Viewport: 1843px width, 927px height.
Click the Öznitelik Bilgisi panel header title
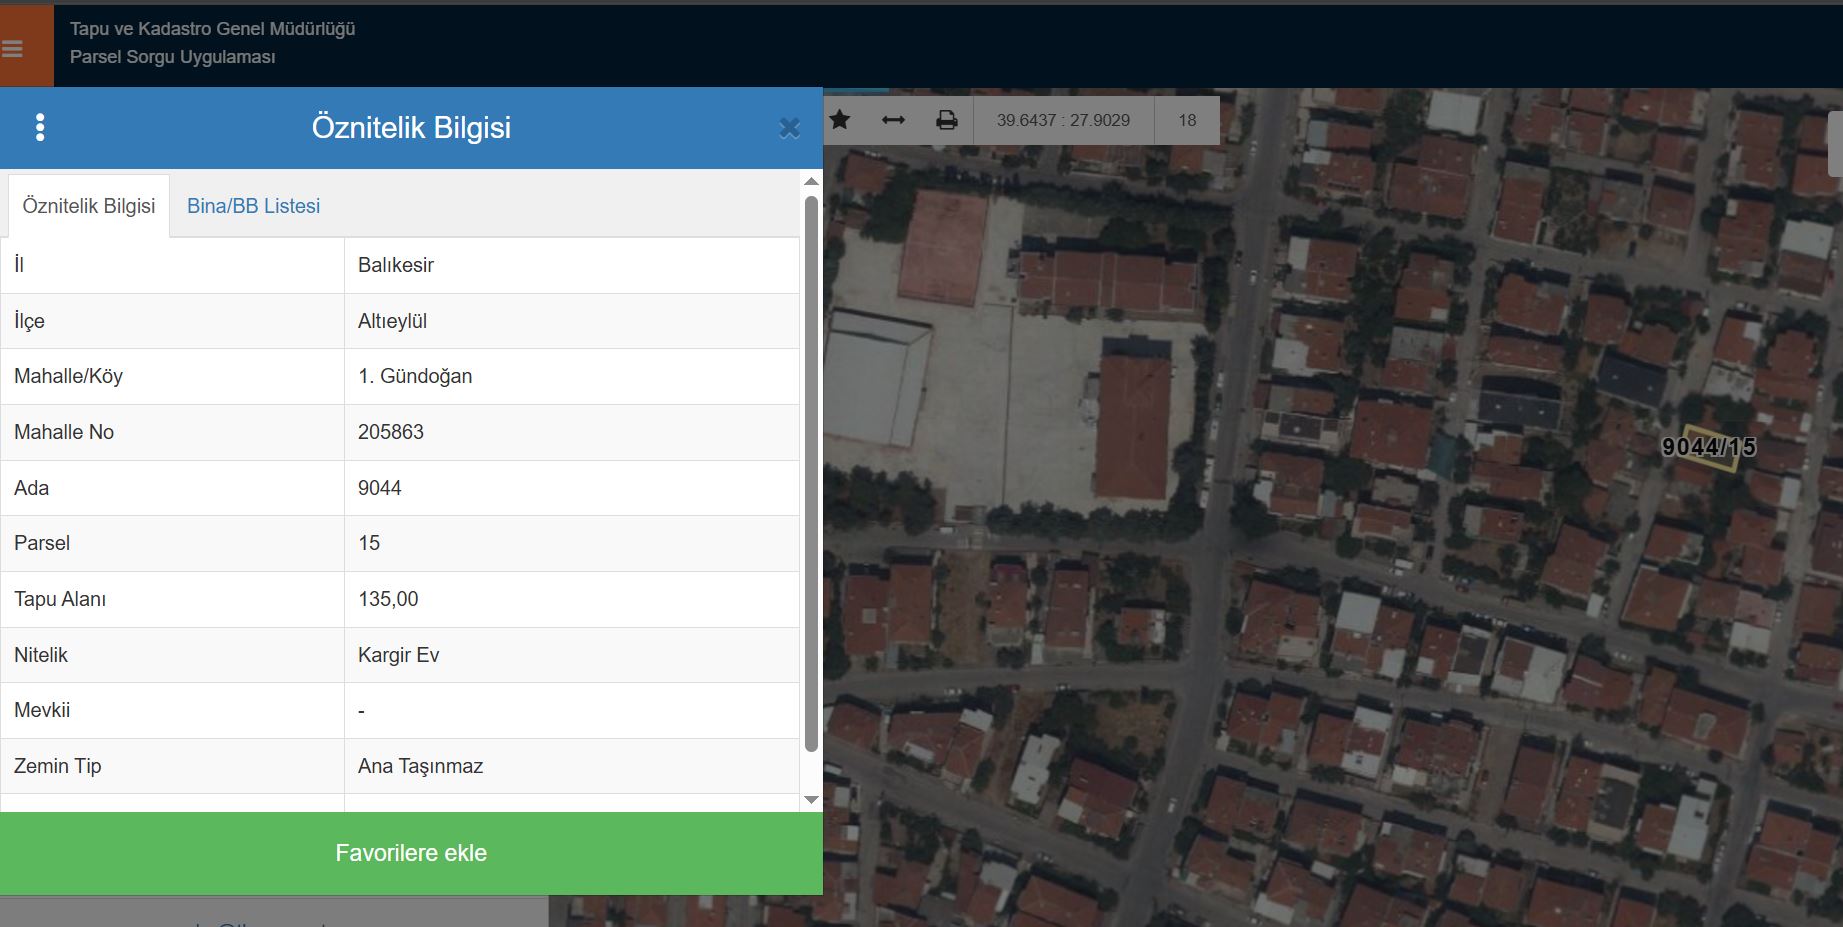pos(411,127)
